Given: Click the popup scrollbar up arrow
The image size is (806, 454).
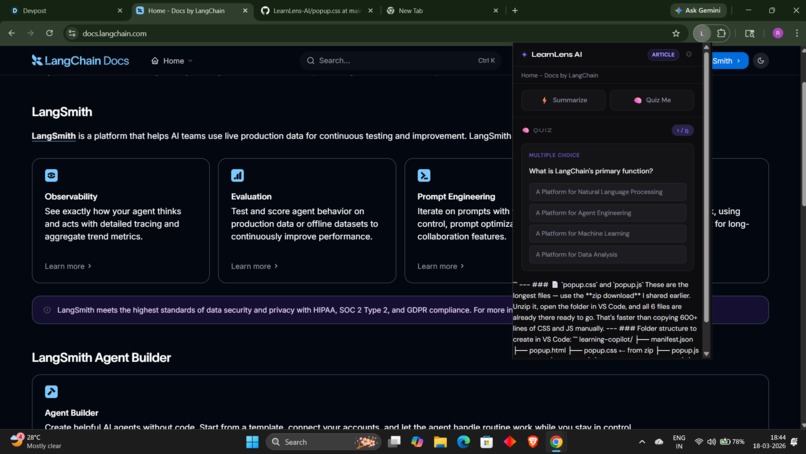Looking at the screenshot, I should point(706,47).
